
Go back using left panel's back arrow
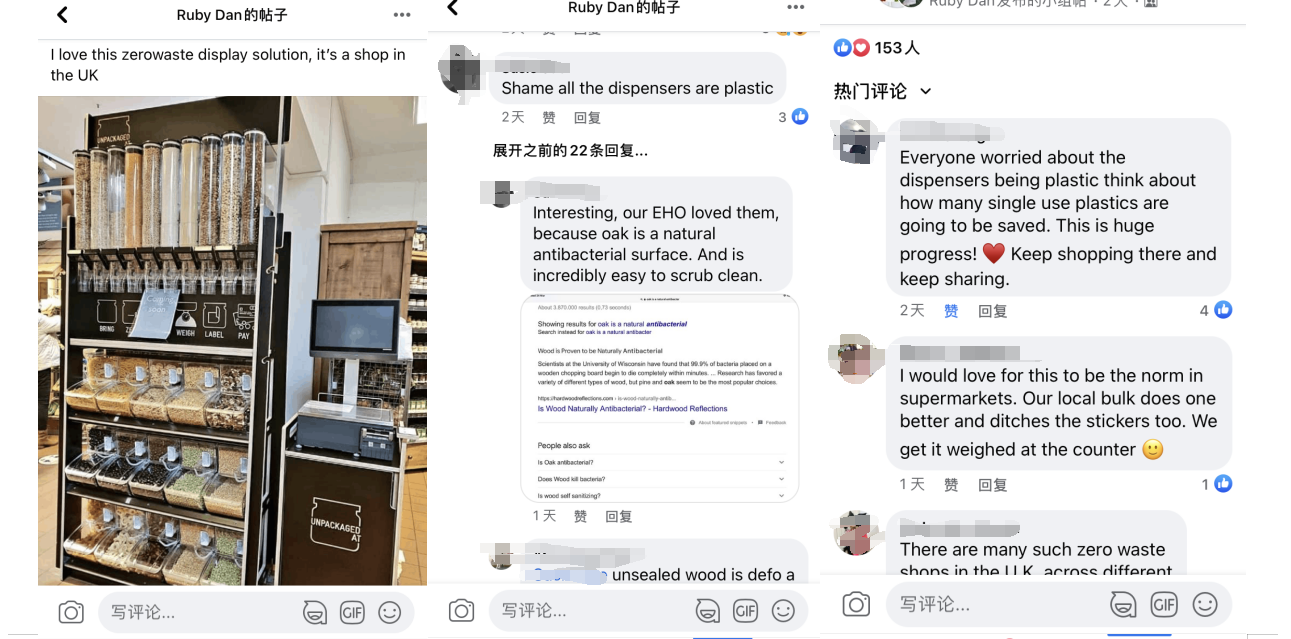click(x=62, y=15)
